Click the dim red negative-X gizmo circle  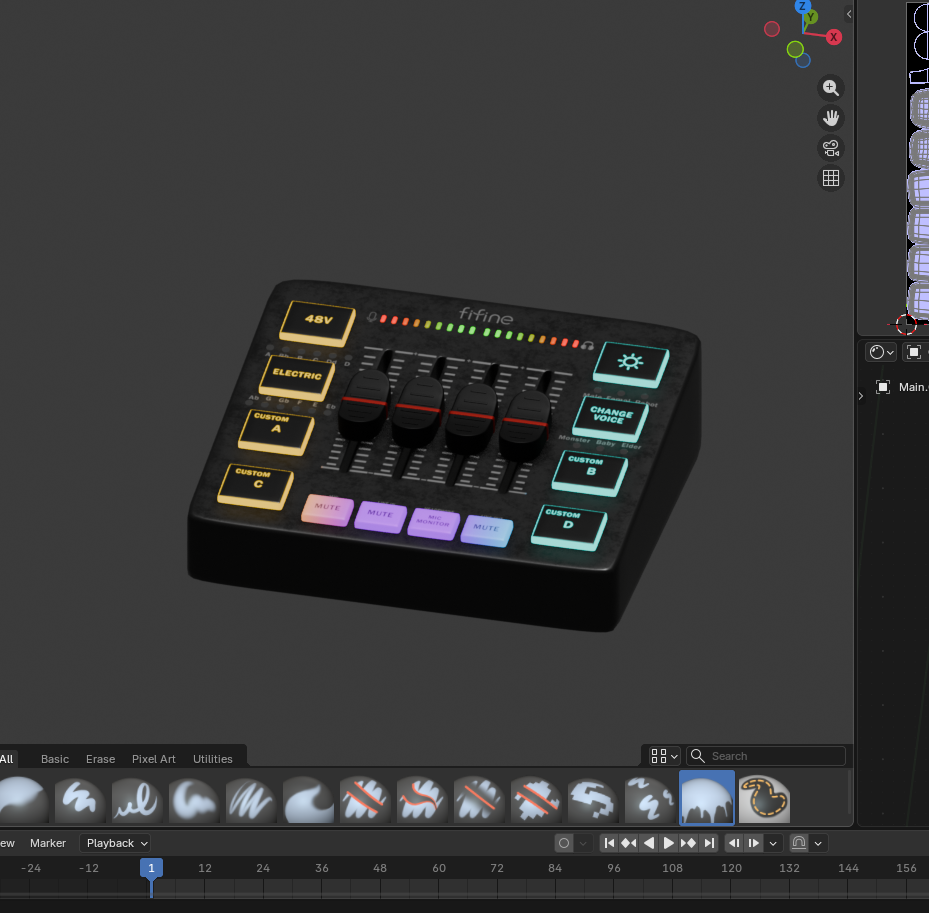click(x=771, y=28)
